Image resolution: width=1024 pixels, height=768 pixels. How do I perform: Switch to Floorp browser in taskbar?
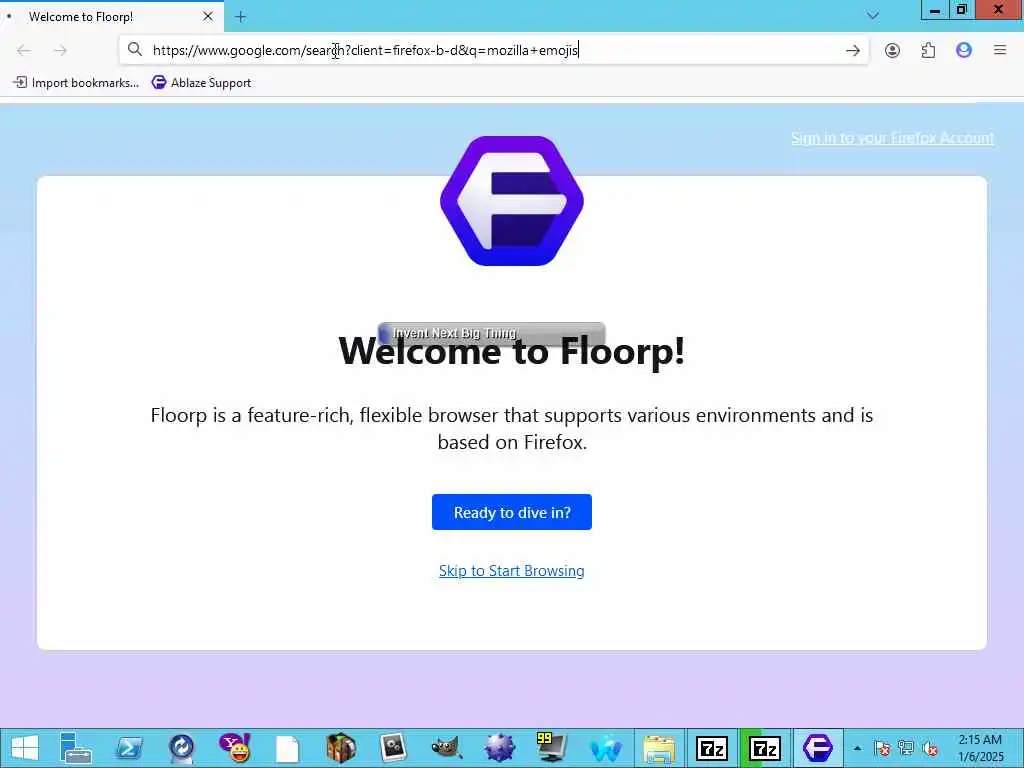tap(818, 748)
